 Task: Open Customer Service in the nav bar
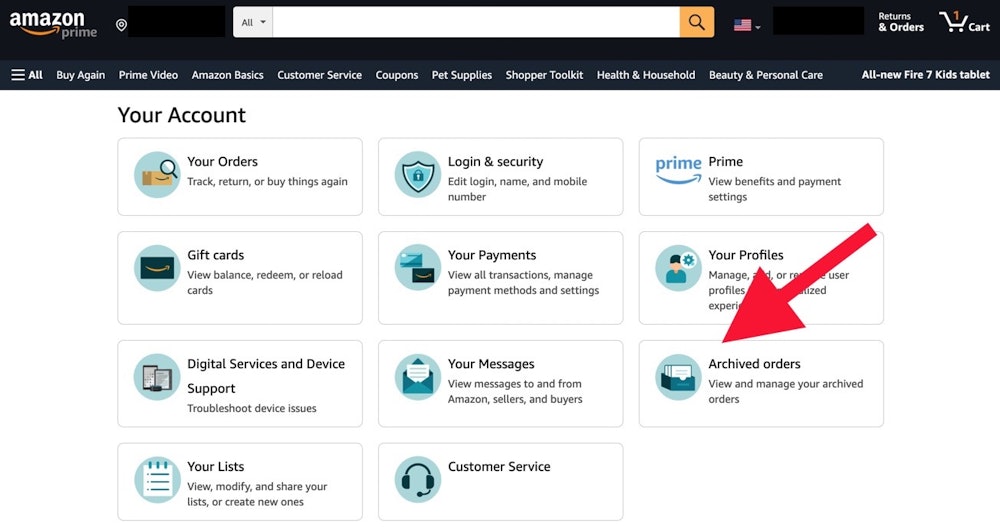click(x=320, y=75)
